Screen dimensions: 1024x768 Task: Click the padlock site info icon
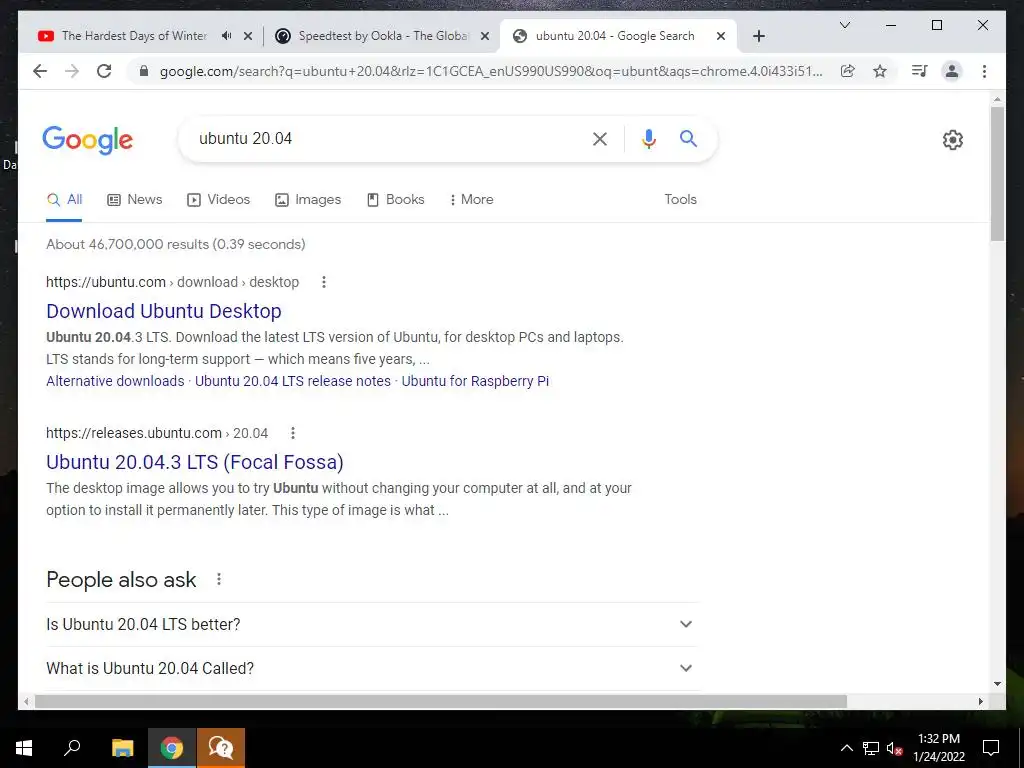pyautogui.click(x=144, y=71)
